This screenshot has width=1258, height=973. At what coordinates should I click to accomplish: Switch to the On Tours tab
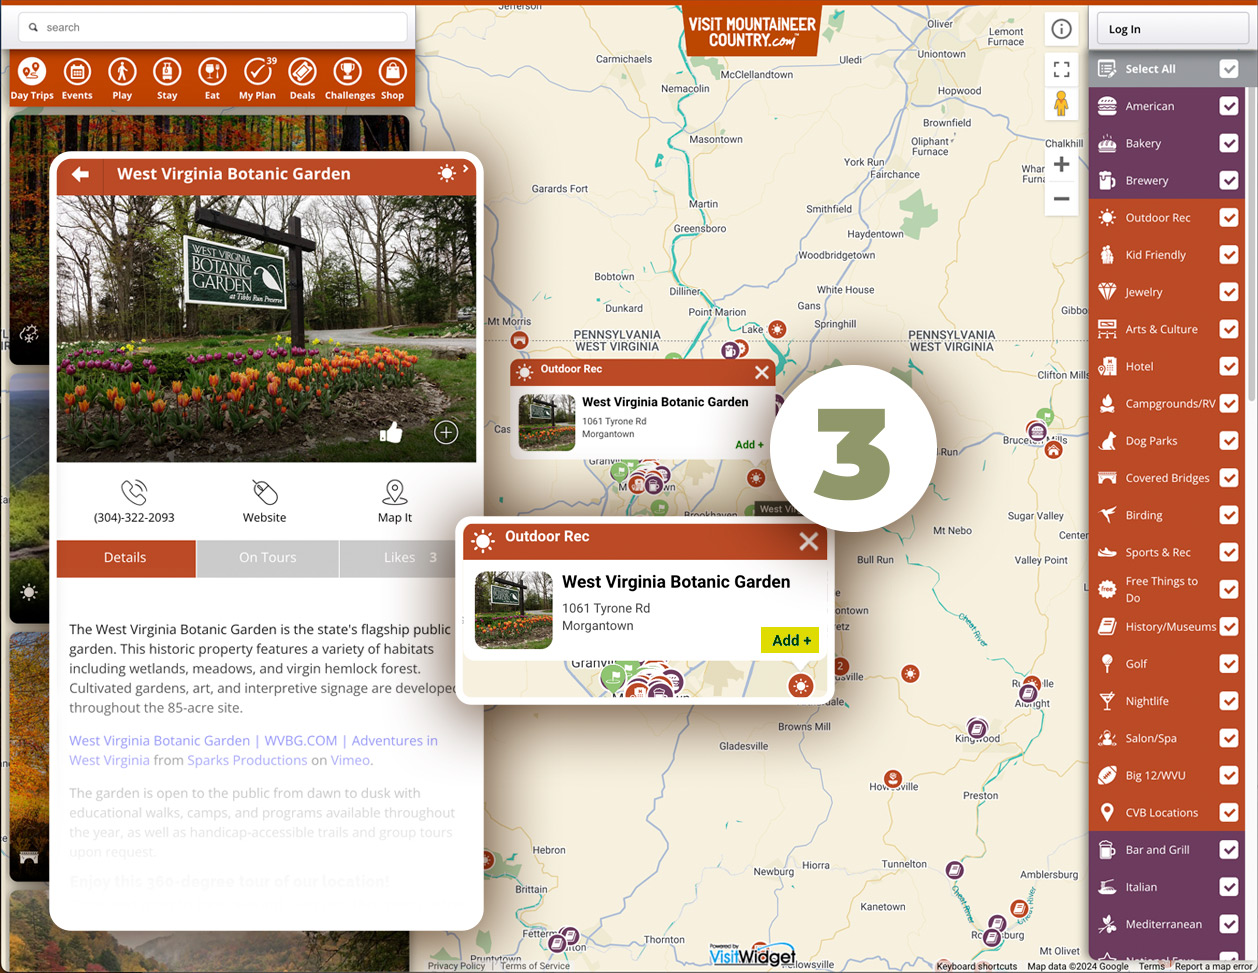click(x=268, y=558)
